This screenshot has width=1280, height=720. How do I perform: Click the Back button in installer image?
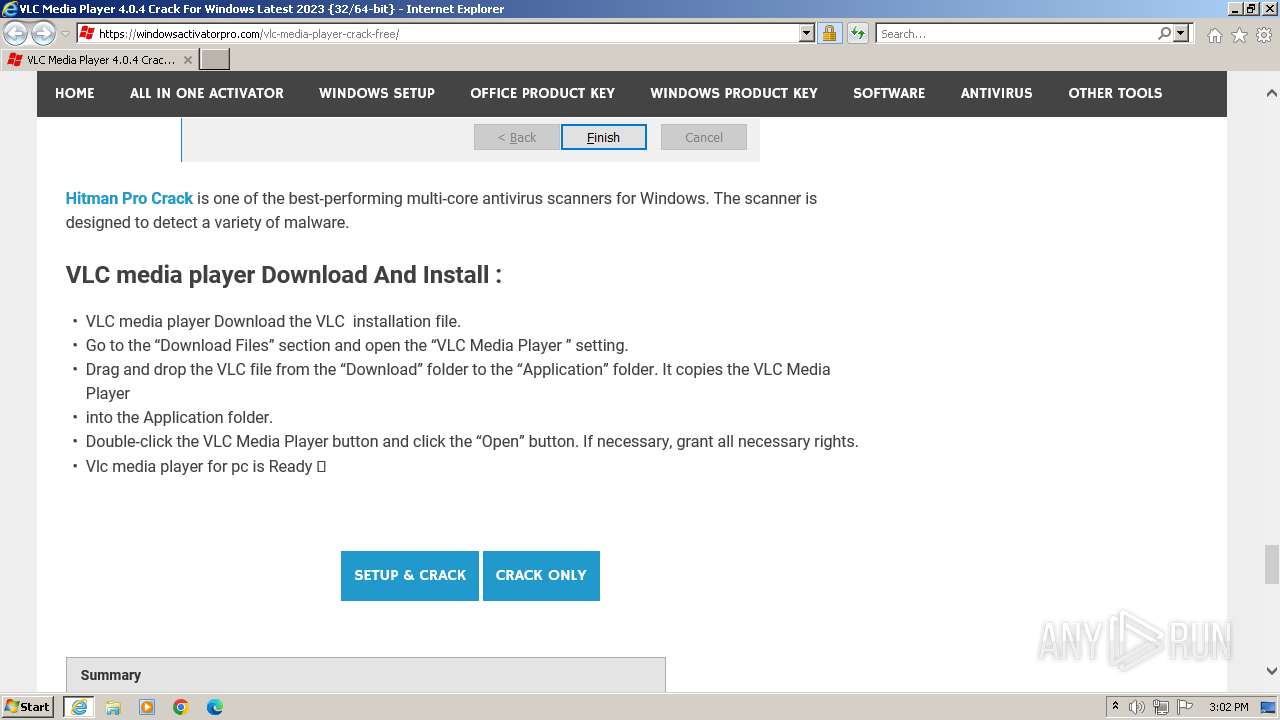click(517, 137)
